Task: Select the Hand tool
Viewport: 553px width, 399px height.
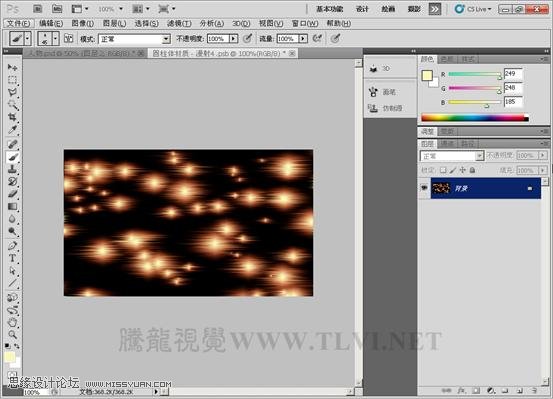Action: (13, 322)
